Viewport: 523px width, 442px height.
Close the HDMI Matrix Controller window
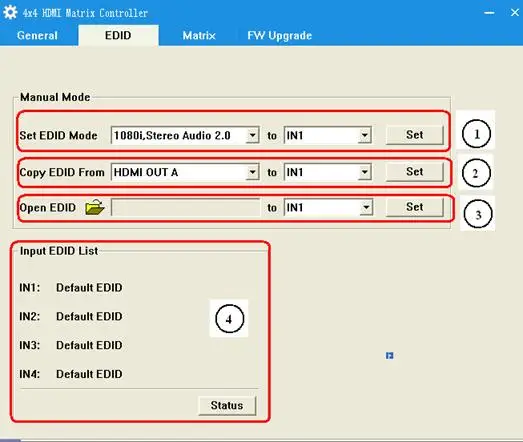(x=515, y=13)
